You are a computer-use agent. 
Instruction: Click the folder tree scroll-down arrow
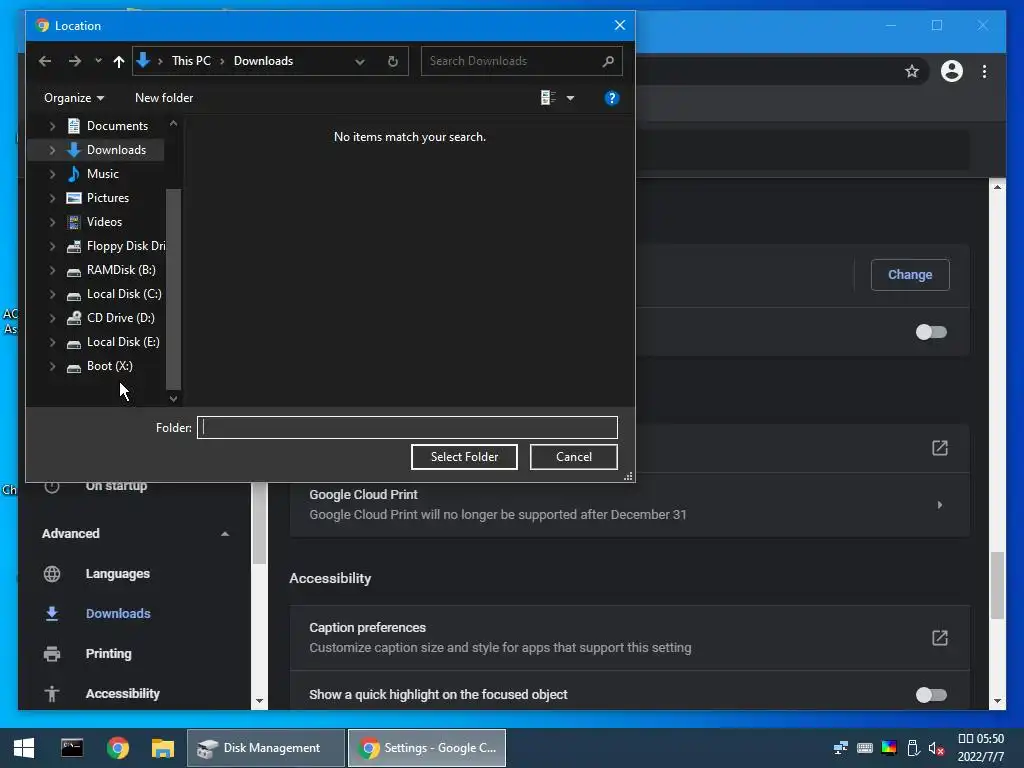pos(173,398)
